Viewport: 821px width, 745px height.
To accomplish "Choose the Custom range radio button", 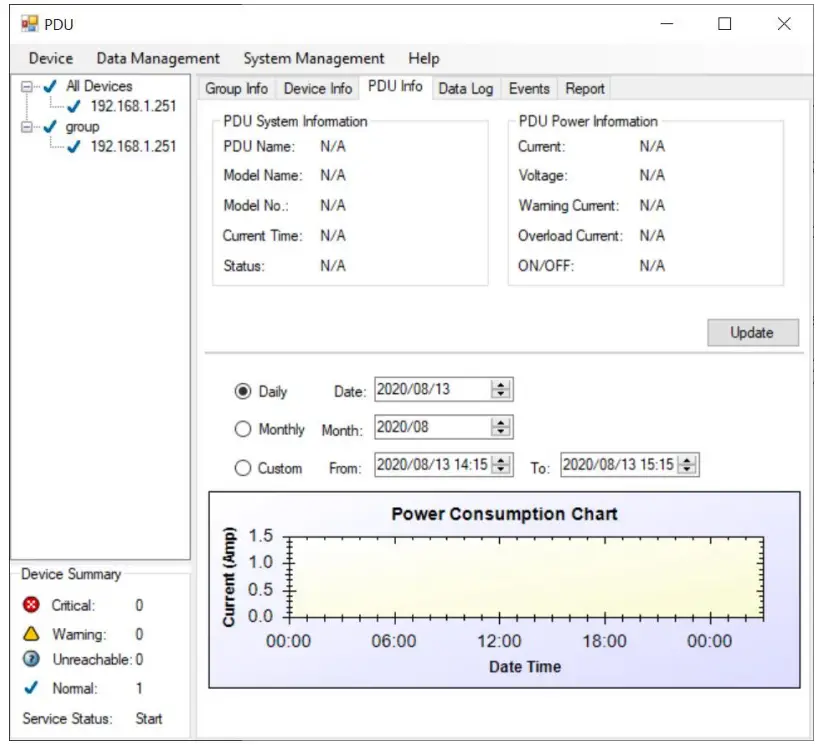I will point(242,468).
